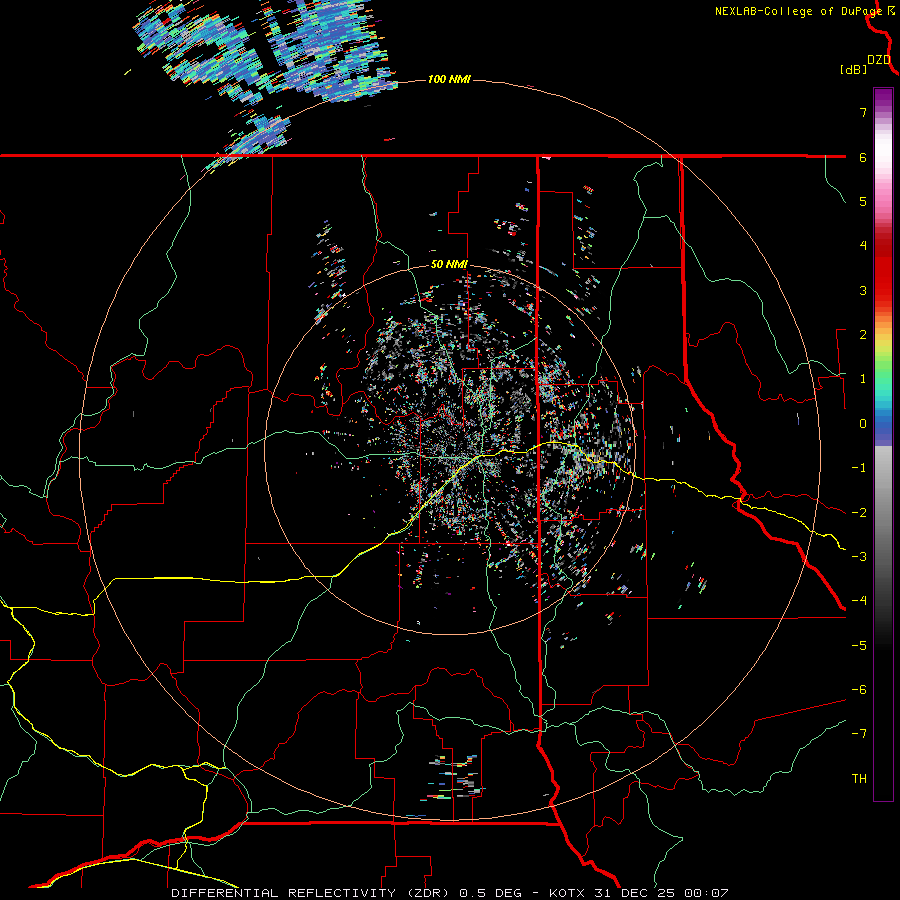Image resolution: width=900 pixels, height=900 pixels.
Task: Click the -5 value on the colorbar scale
Action: pyautogui.click(x=859, y=646)
